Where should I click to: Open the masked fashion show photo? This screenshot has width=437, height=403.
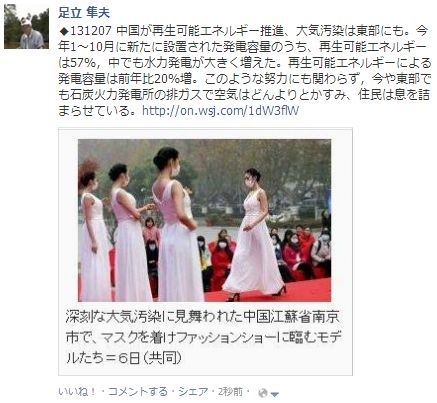pos(205,220)
